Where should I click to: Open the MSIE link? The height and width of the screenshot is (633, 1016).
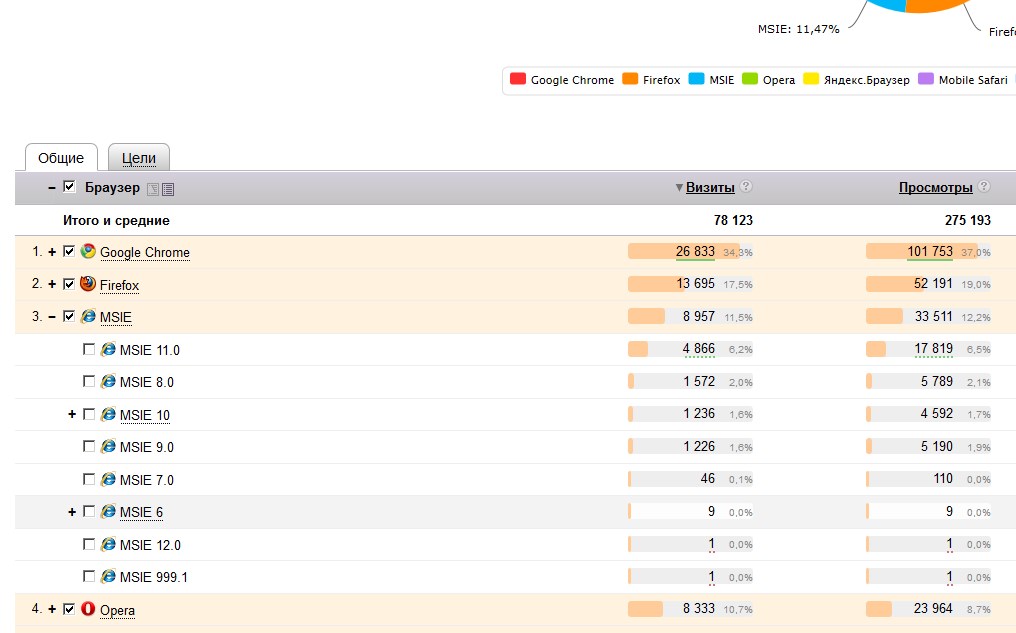[115, 317]
